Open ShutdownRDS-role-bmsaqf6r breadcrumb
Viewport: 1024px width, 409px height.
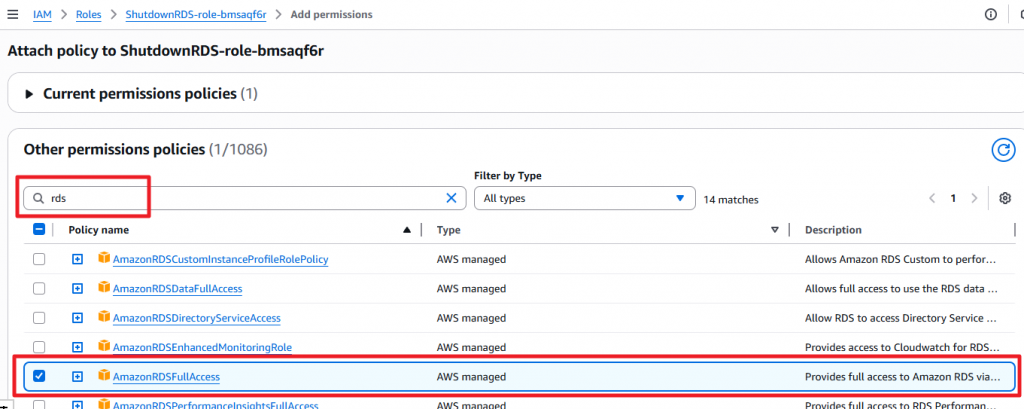coord(196,14)
